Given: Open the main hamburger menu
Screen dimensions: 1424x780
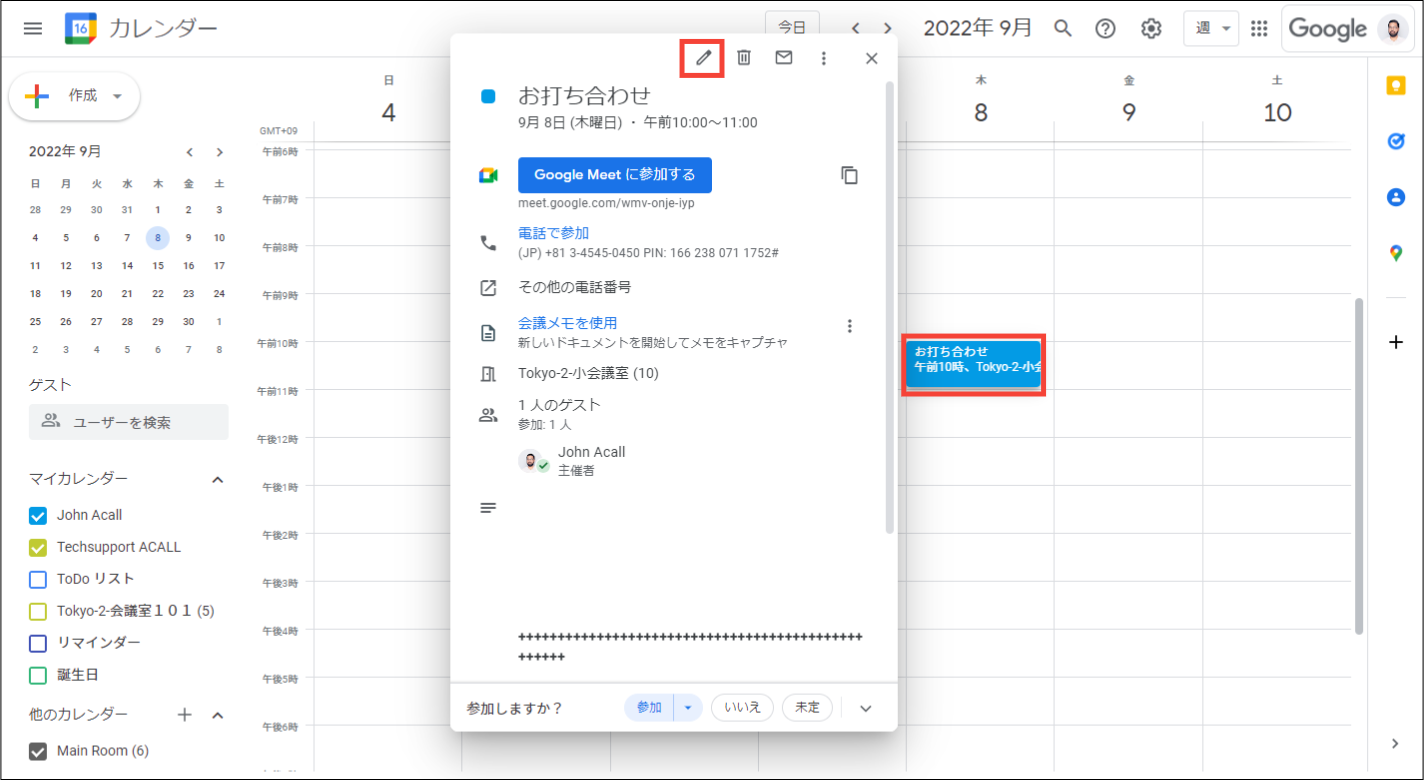Looking at the screenshot, I should coord(33,28).
